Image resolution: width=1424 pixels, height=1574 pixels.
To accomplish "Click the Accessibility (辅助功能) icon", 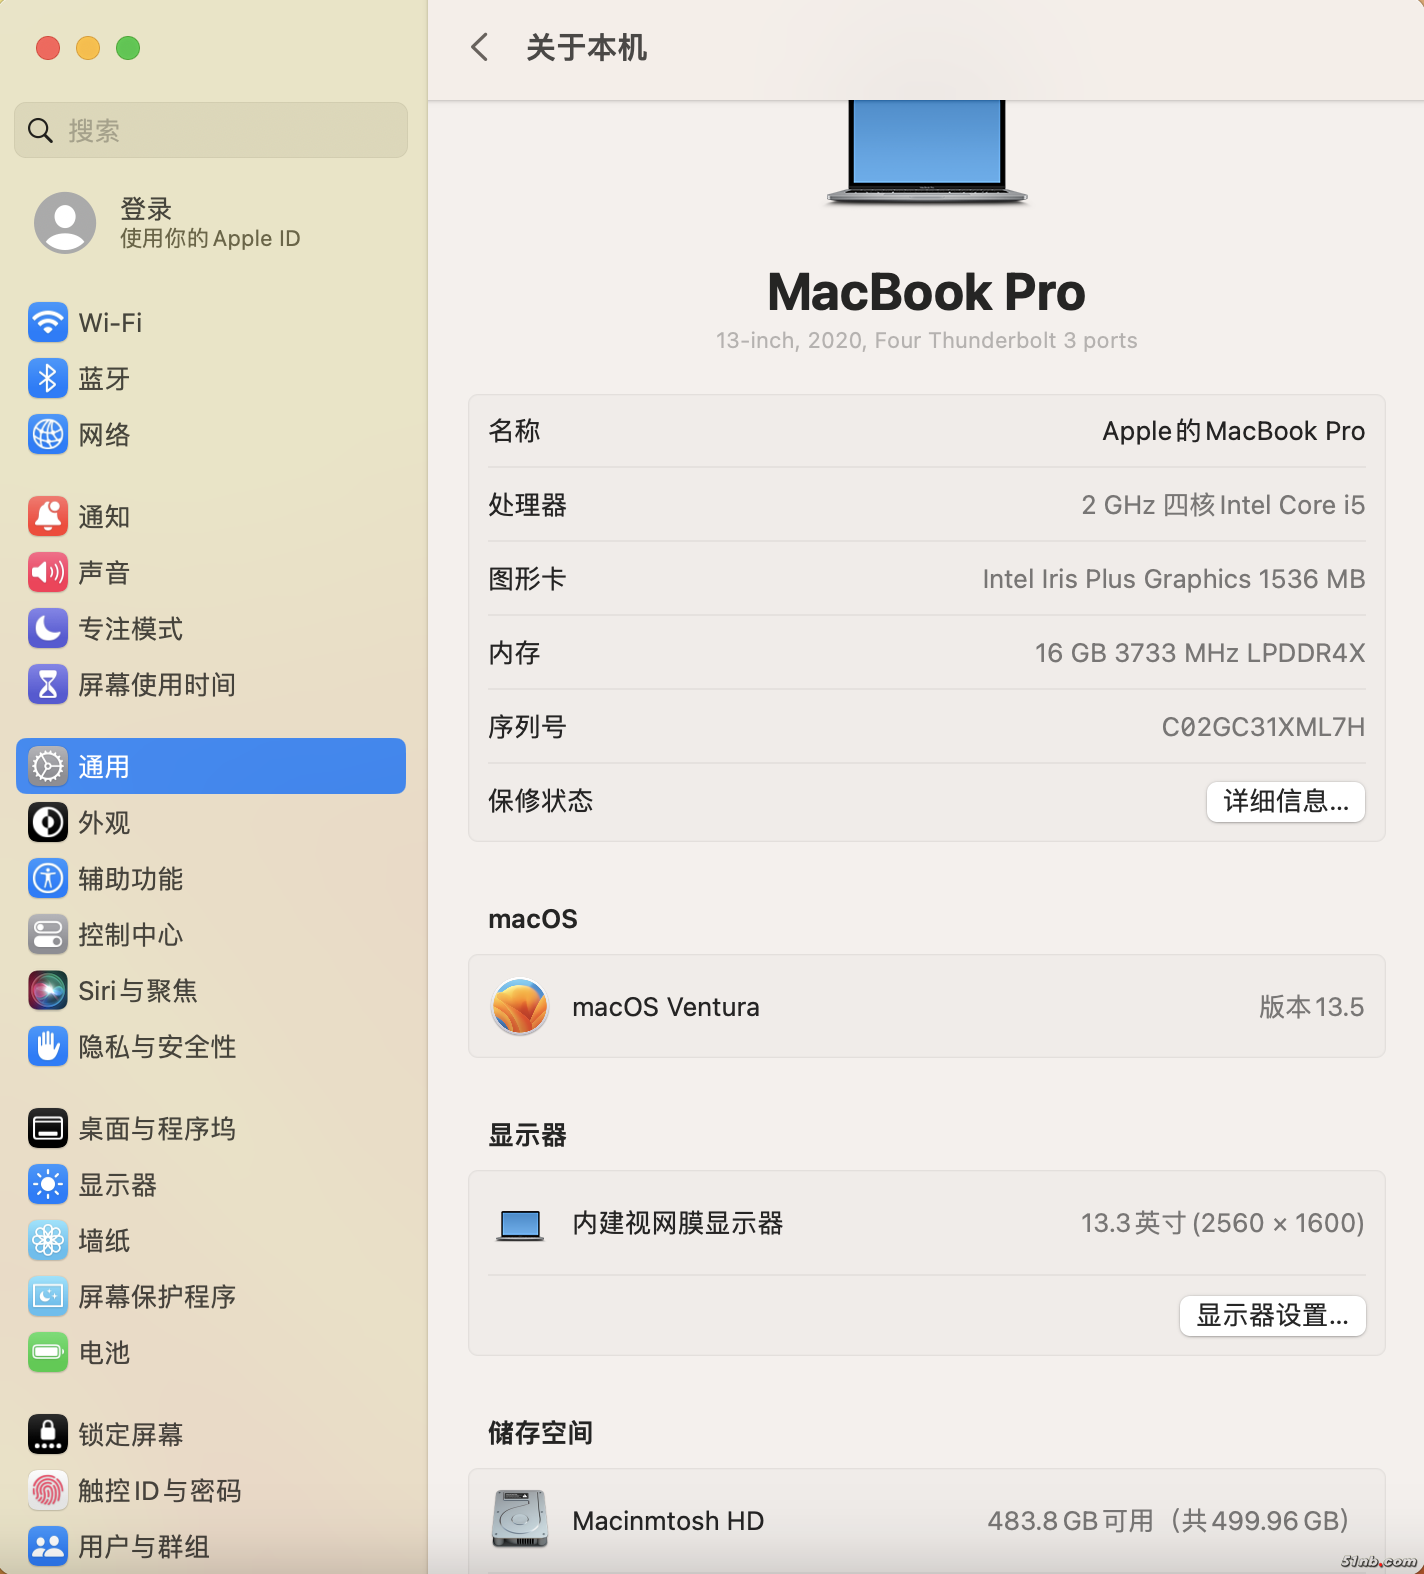I will pyautogui.click(x=48, y=878).
